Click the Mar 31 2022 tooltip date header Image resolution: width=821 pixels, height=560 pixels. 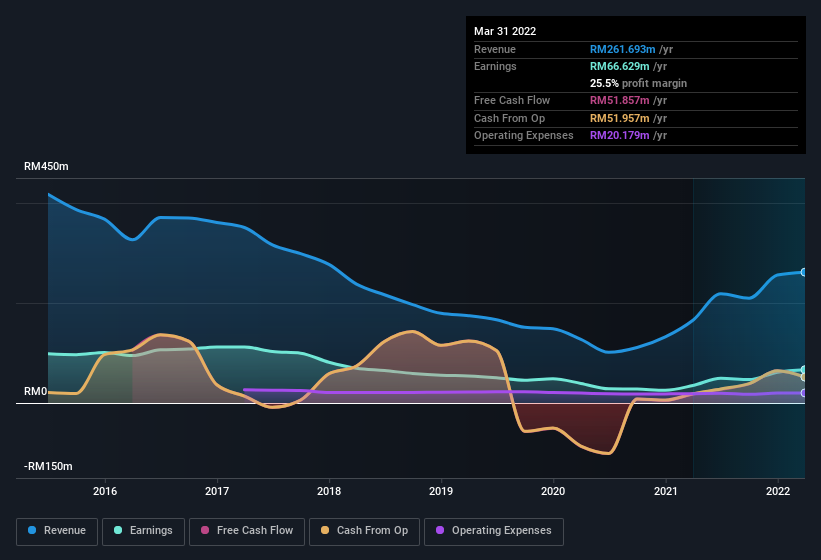505,31
